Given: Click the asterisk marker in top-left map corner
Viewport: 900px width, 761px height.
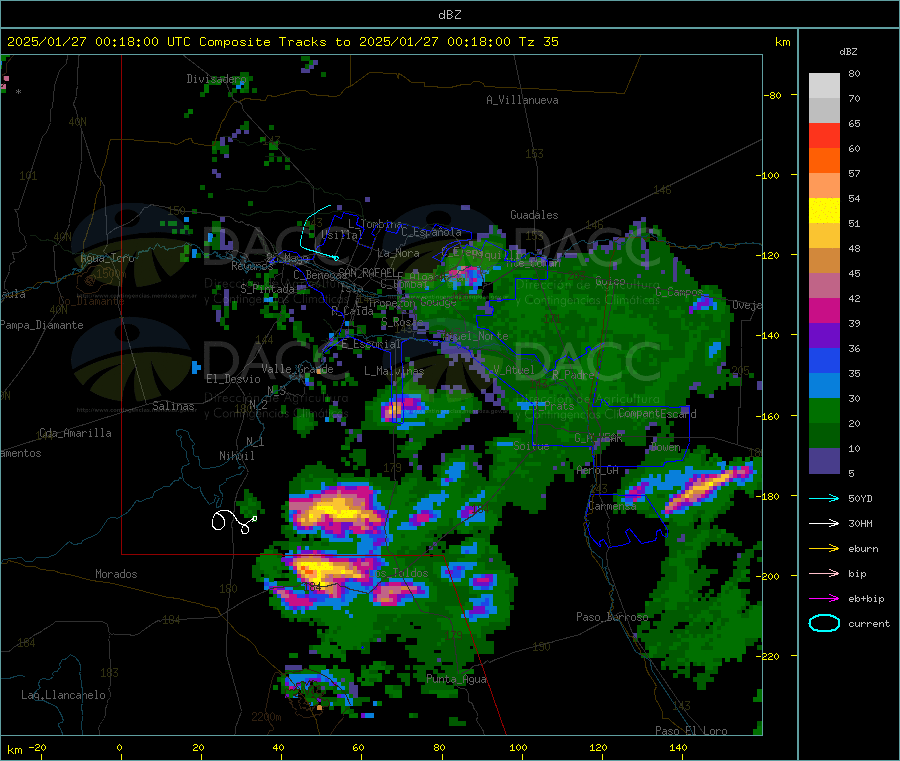Looking at the screenshot, I should point(18,92).
